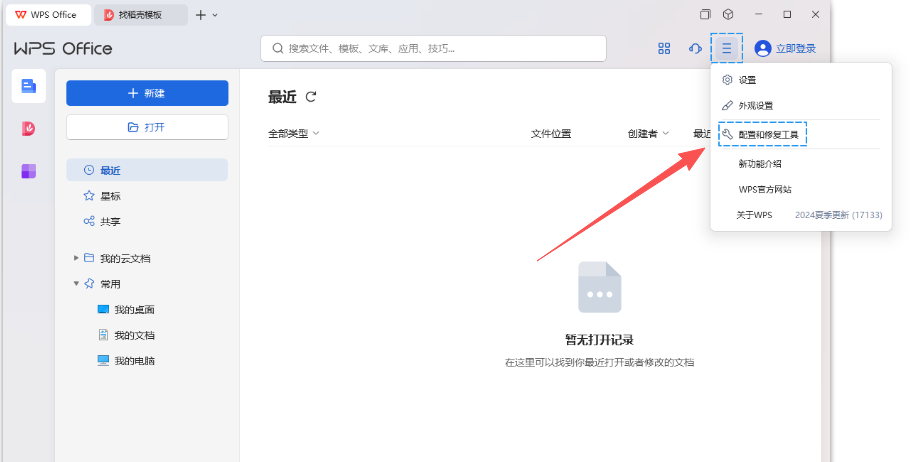
Task: Choose 配置和修复工具 menu item
Action: point(763,135)
